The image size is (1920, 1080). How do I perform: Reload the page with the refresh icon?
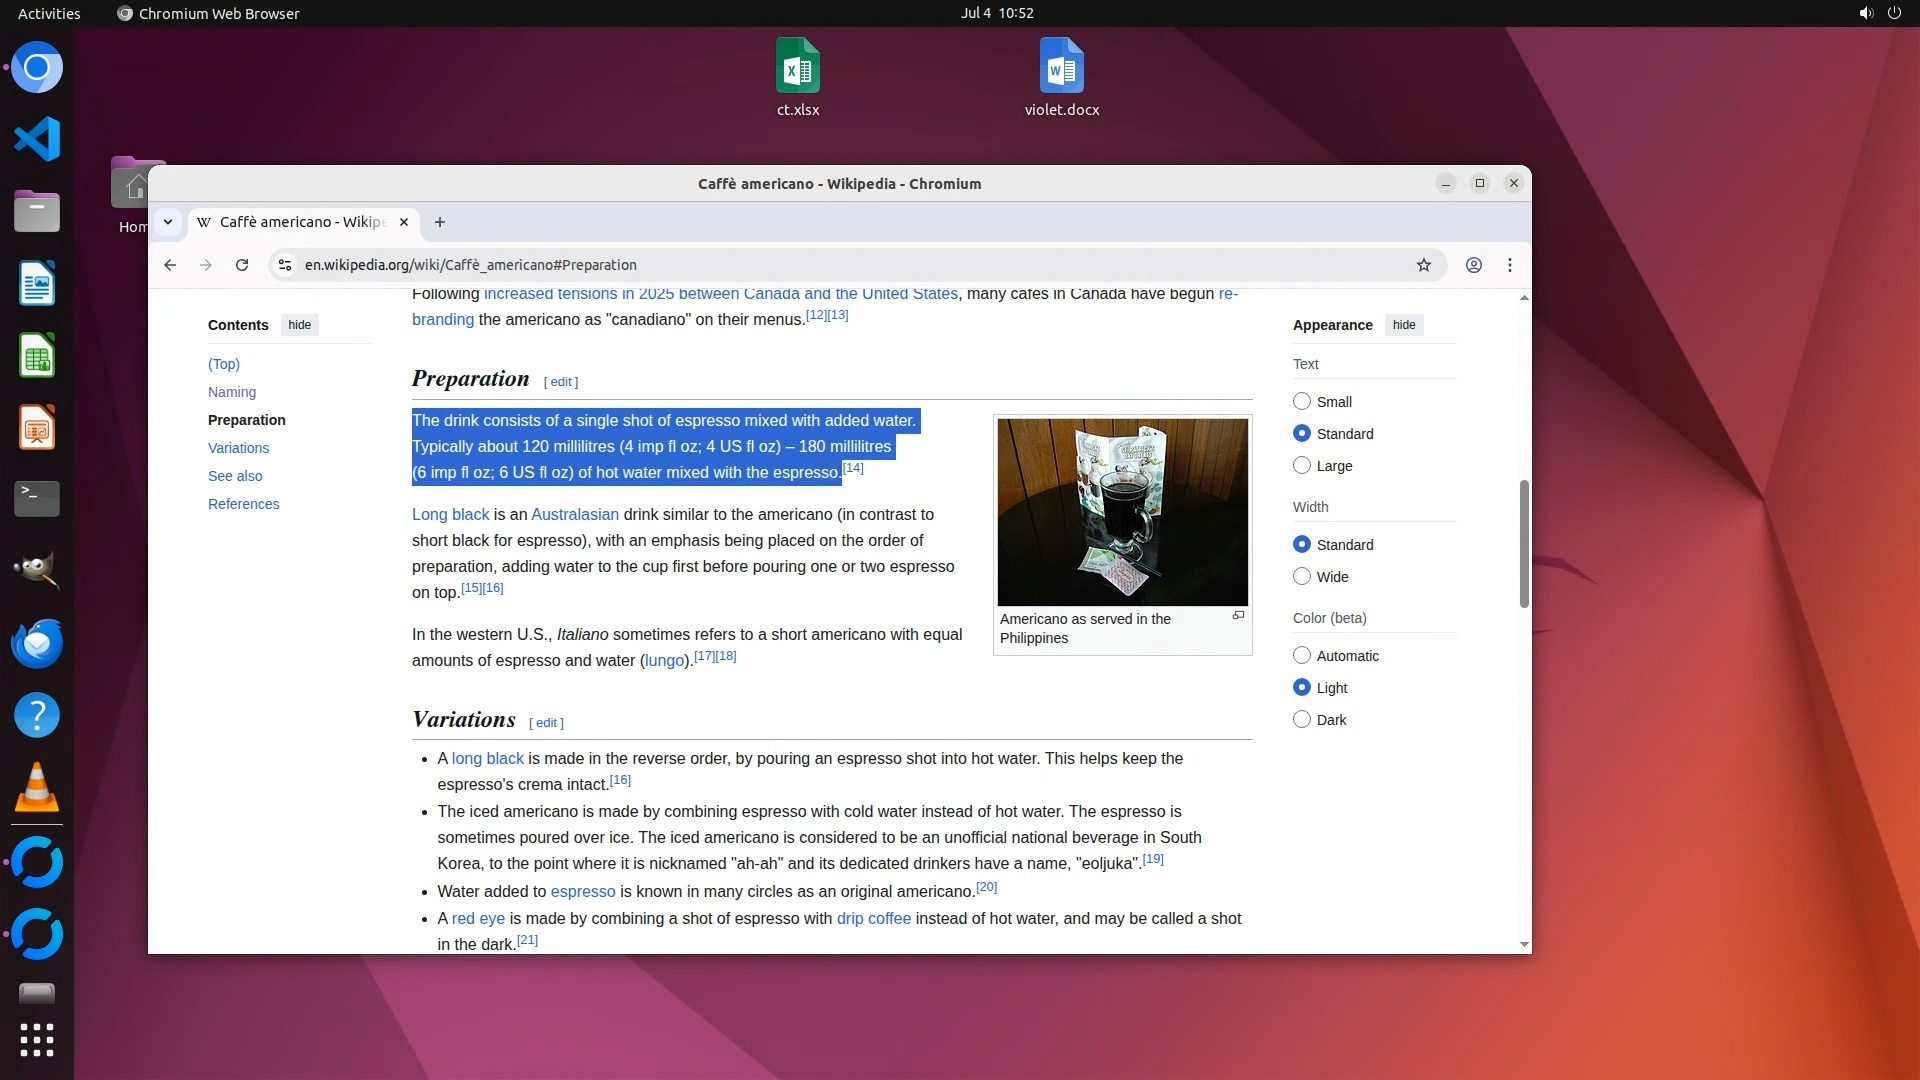coord(242,265)
